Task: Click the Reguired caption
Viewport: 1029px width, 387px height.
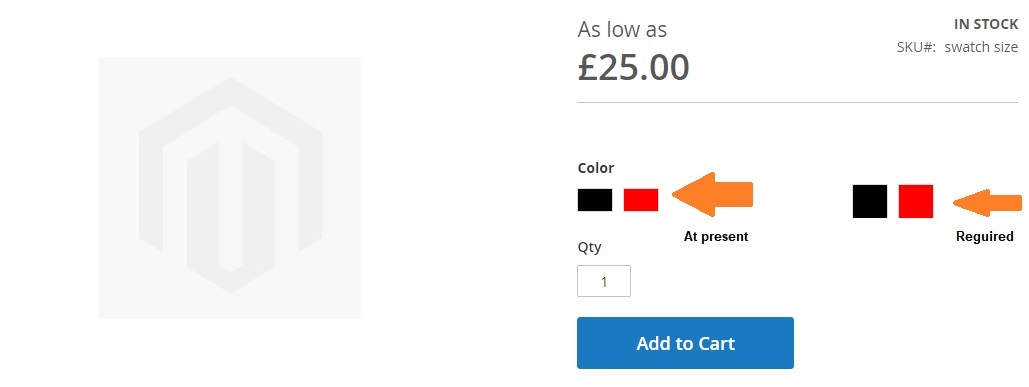Action: [984, 237]
